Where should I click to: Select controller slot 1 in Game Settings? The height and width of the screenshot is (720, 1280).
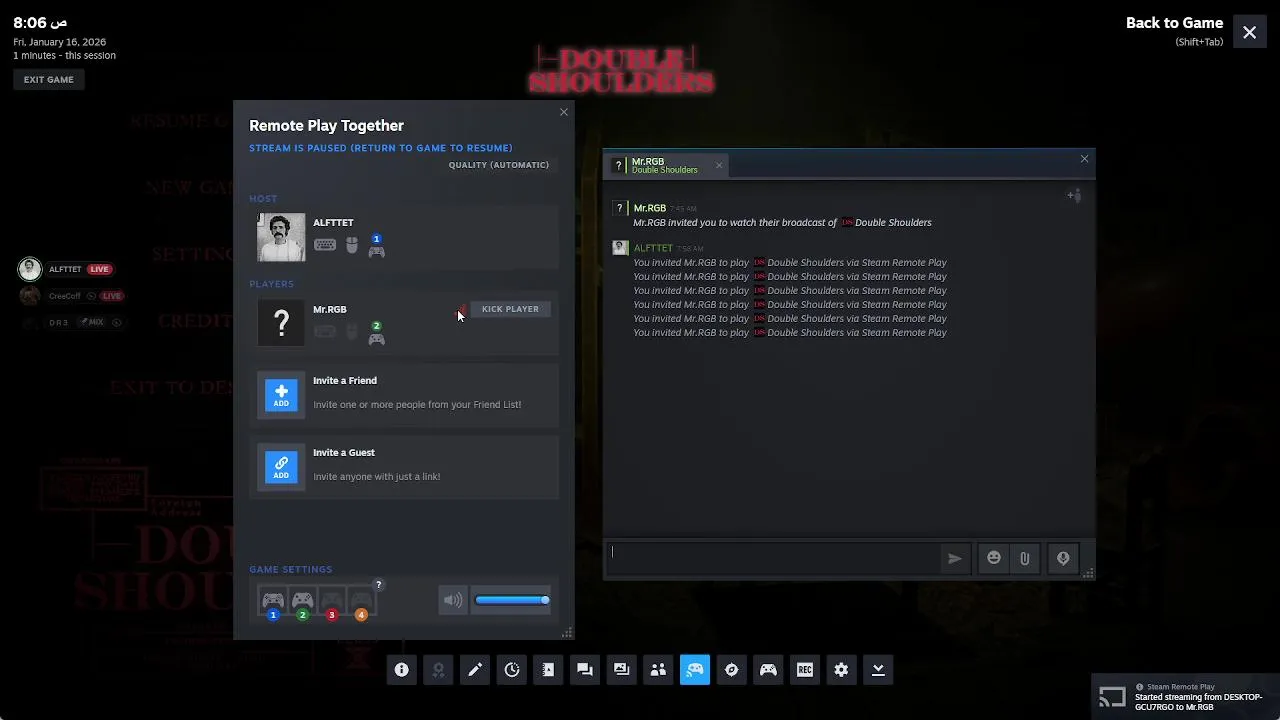coord(272,603)
